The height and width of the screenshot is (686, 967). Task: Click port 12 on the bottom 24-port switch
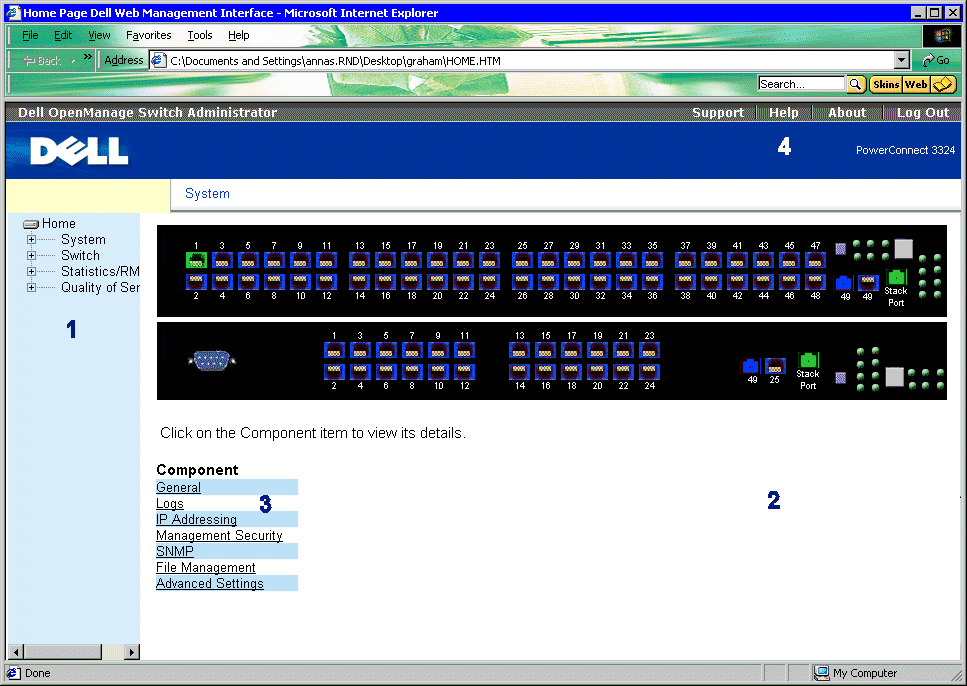(x=464, y=372)
